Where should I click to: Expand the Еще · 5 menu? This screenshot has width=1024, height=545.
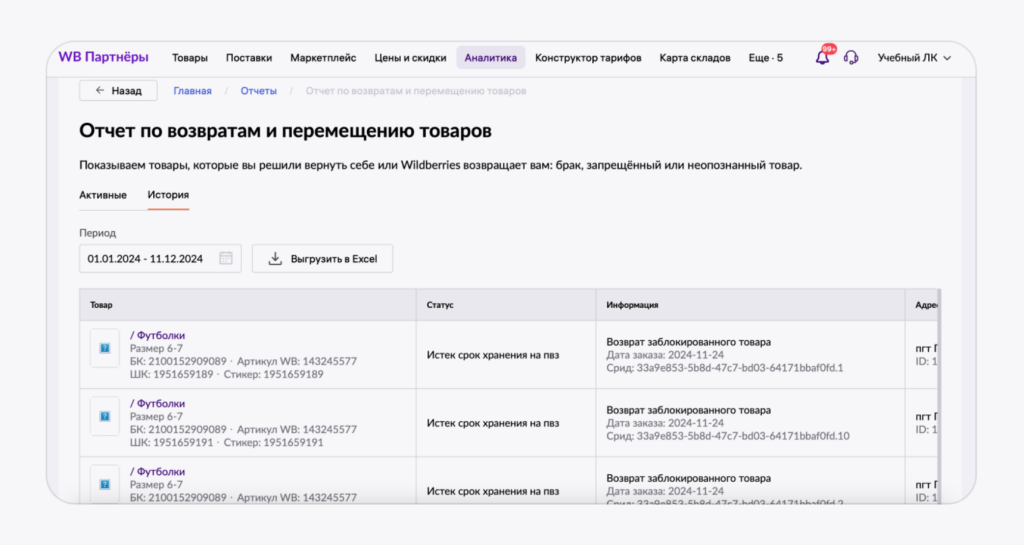(x=765, y=57)
